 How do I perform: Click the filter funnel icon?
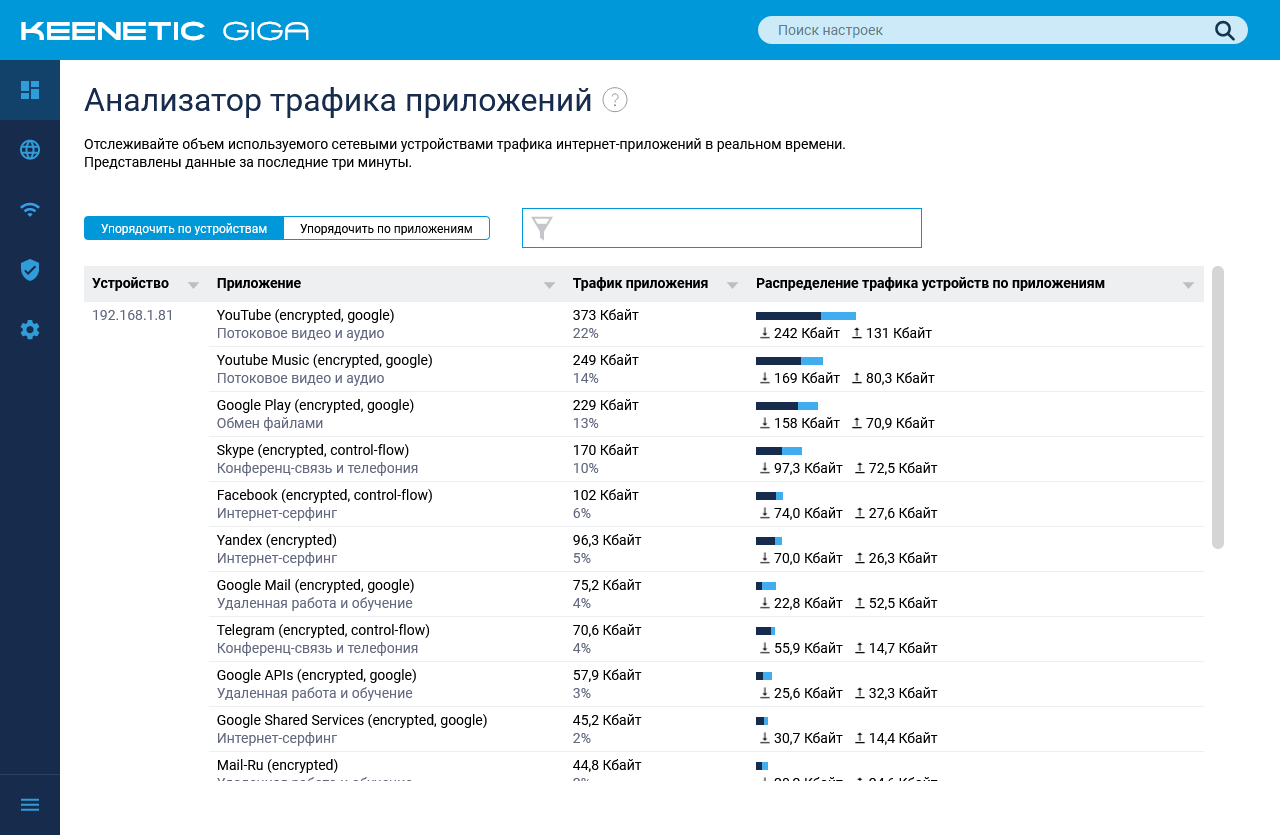pyautogui.click(x=542, y=228)
